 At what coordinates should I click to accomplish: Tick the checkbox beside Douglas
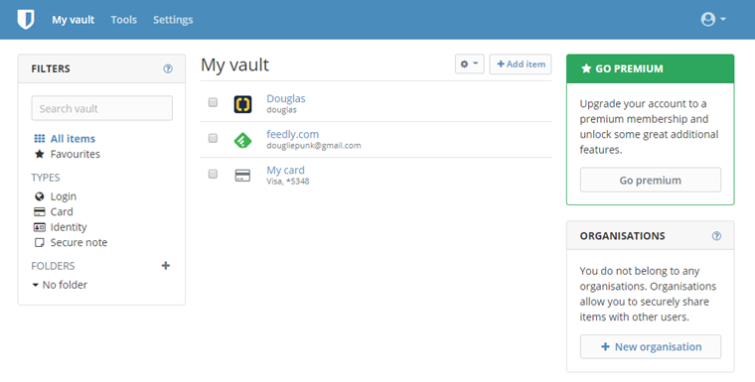[x=213, y=102]
